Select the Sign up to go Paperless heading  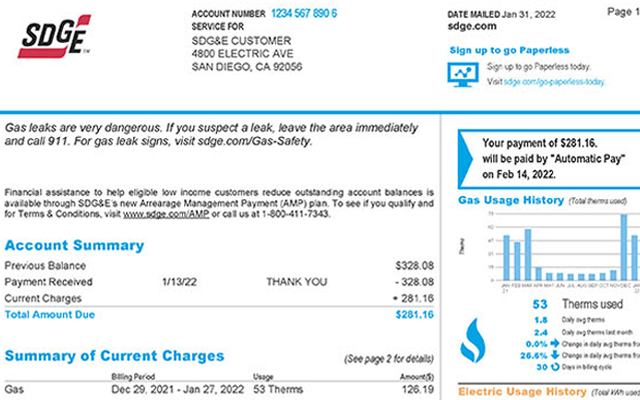pos(509,50)
